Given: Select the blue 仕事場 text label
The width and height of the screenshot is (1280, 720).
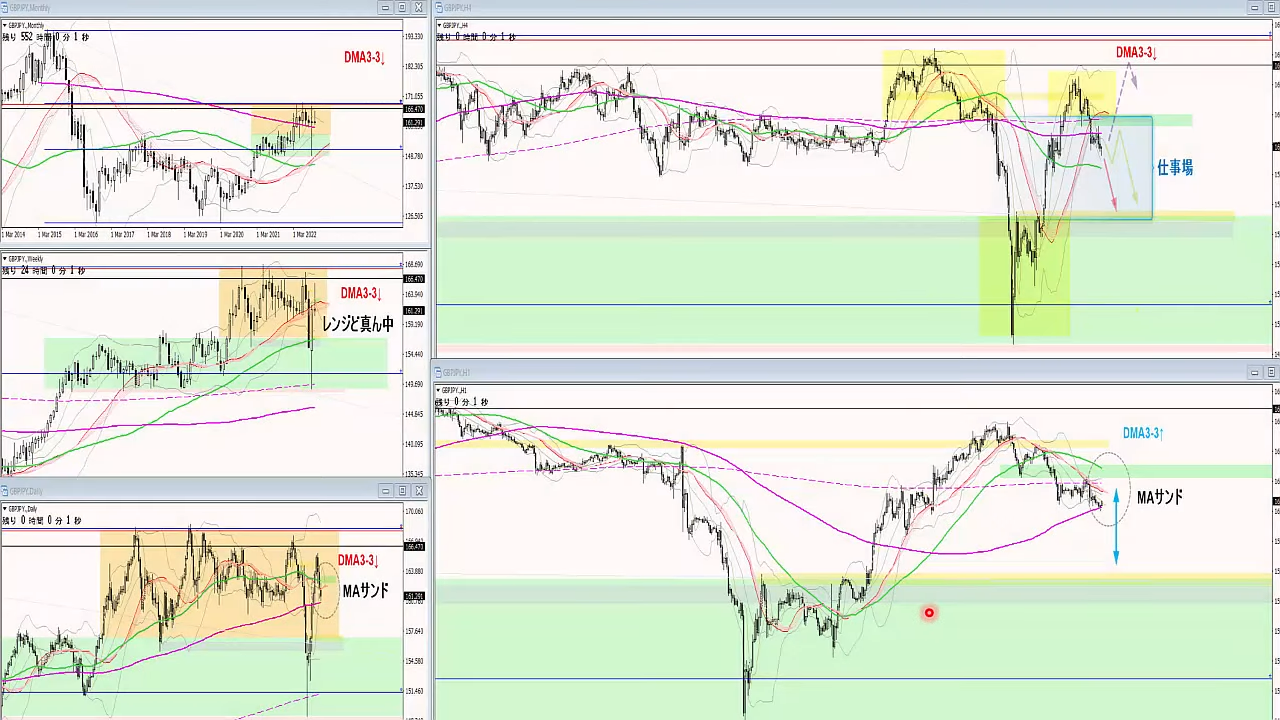Looking at the screenshot, I should pos(1174,168).
